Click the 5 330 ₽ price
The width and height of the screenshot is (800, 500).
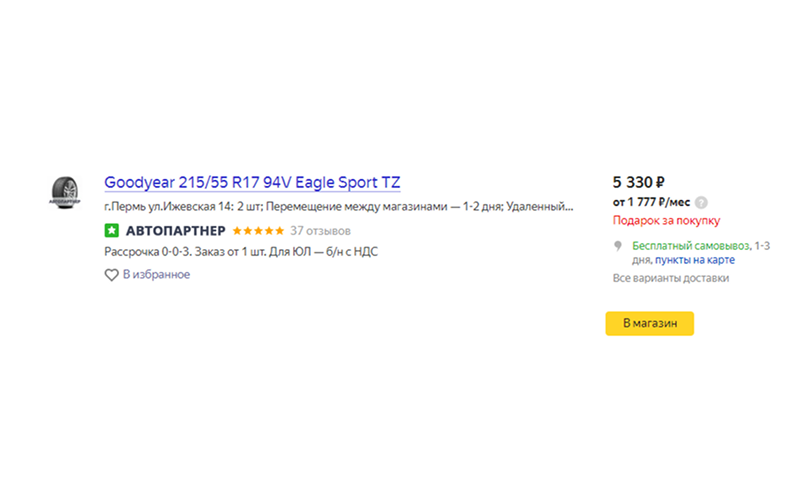639,182
